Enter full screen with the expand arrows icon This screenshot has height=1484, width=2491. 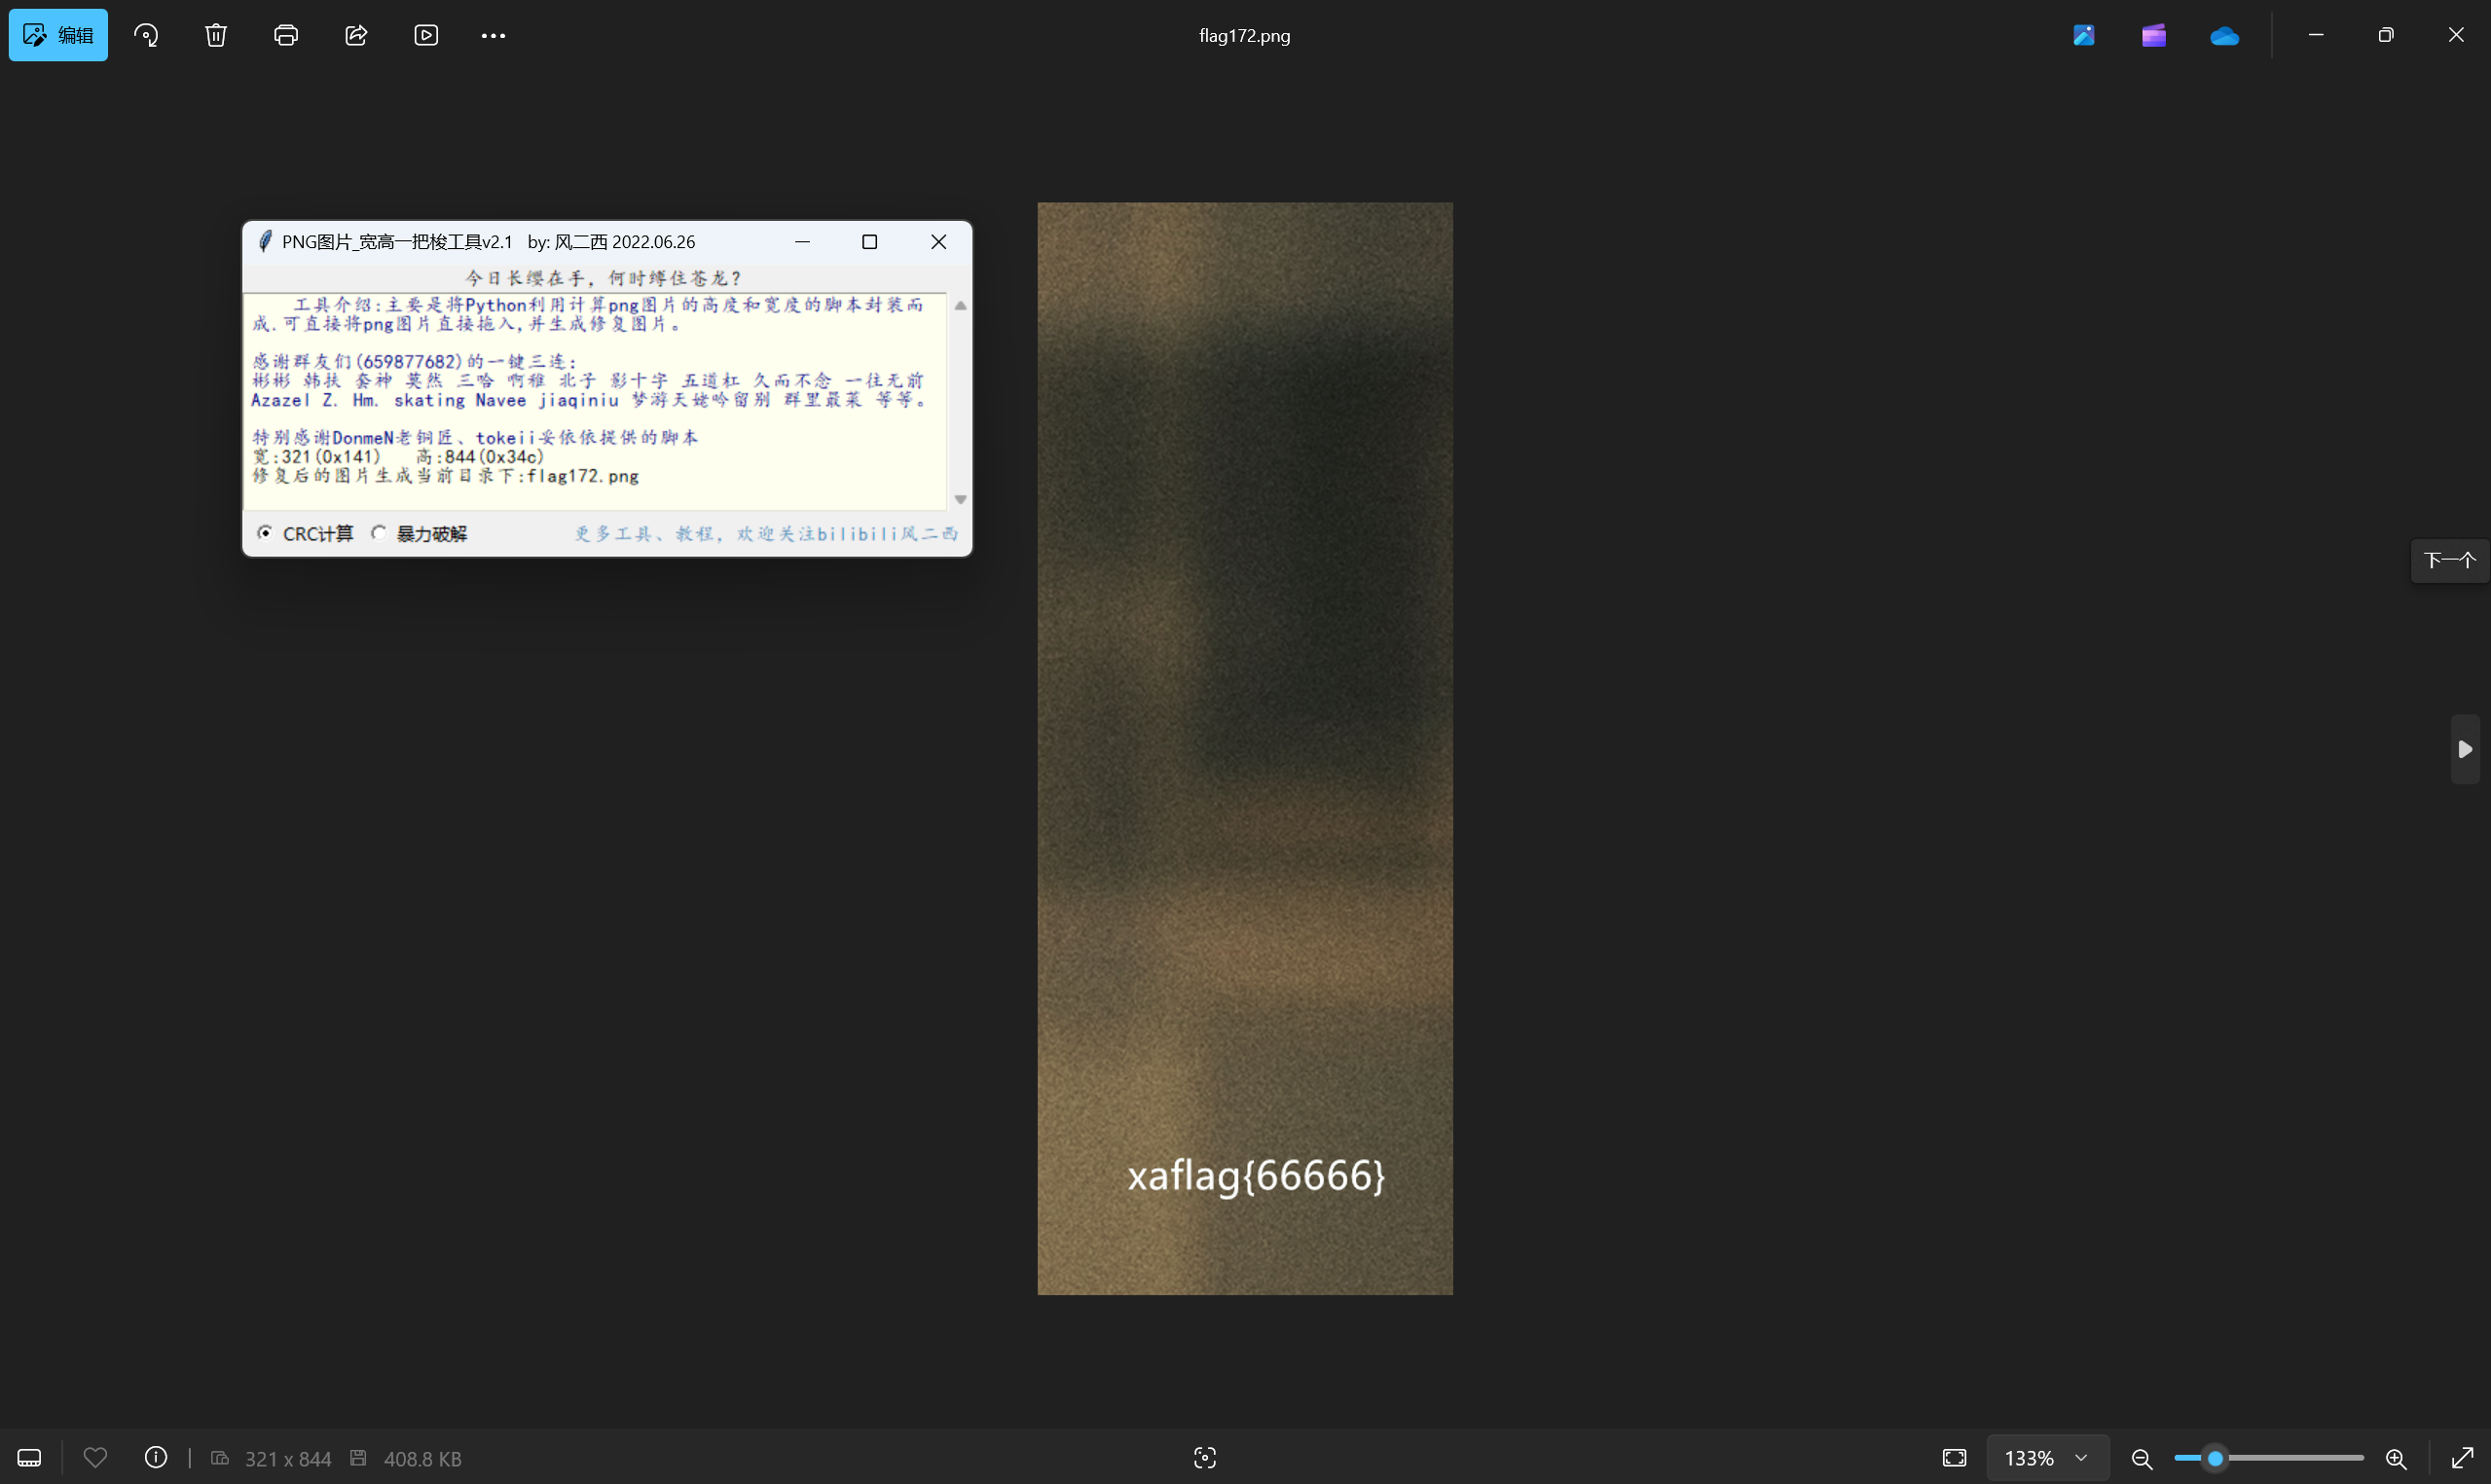tap(2462, 1458)
